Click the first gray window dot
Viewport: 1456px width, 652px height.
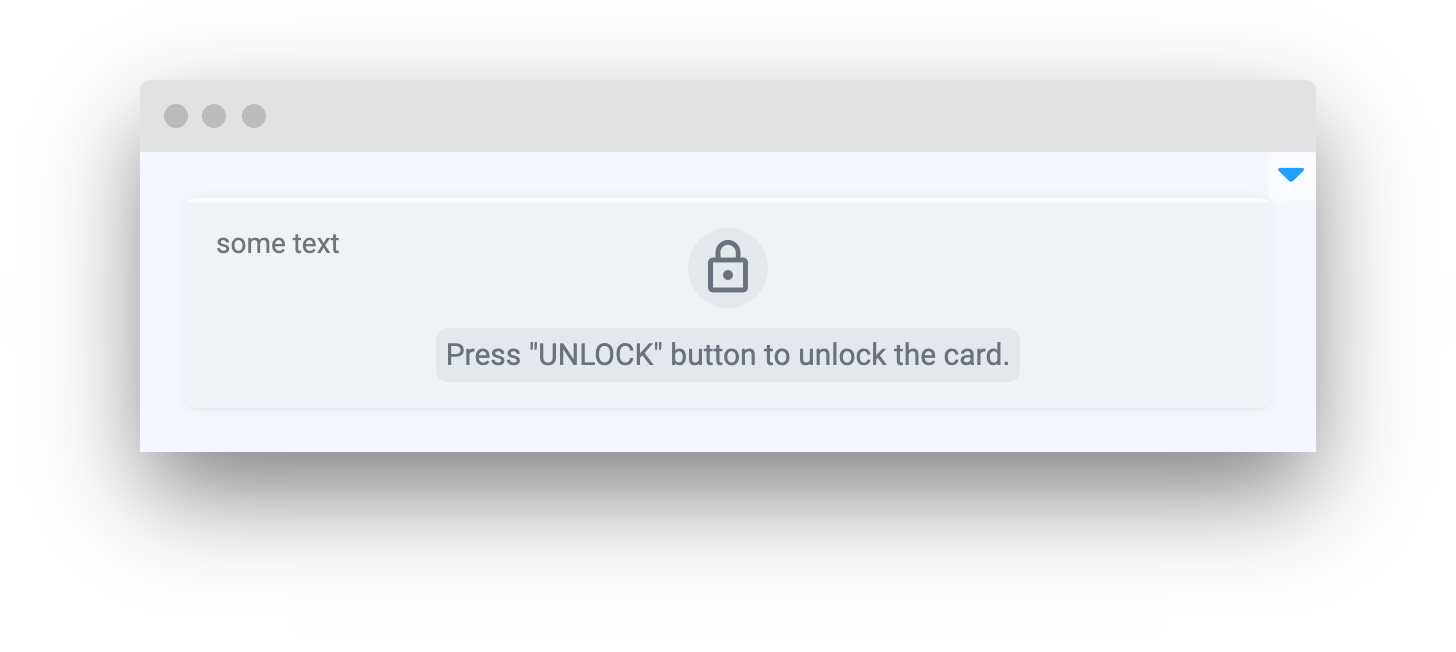pos(176,116)
